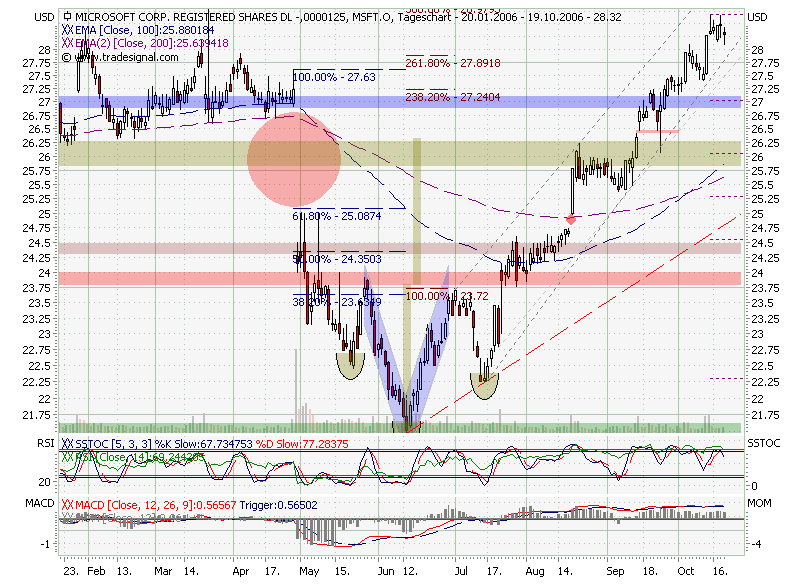803x588 pixels.
Task: Click the 100.00% - 27.63 retracement label
Action: click(335, 76)
